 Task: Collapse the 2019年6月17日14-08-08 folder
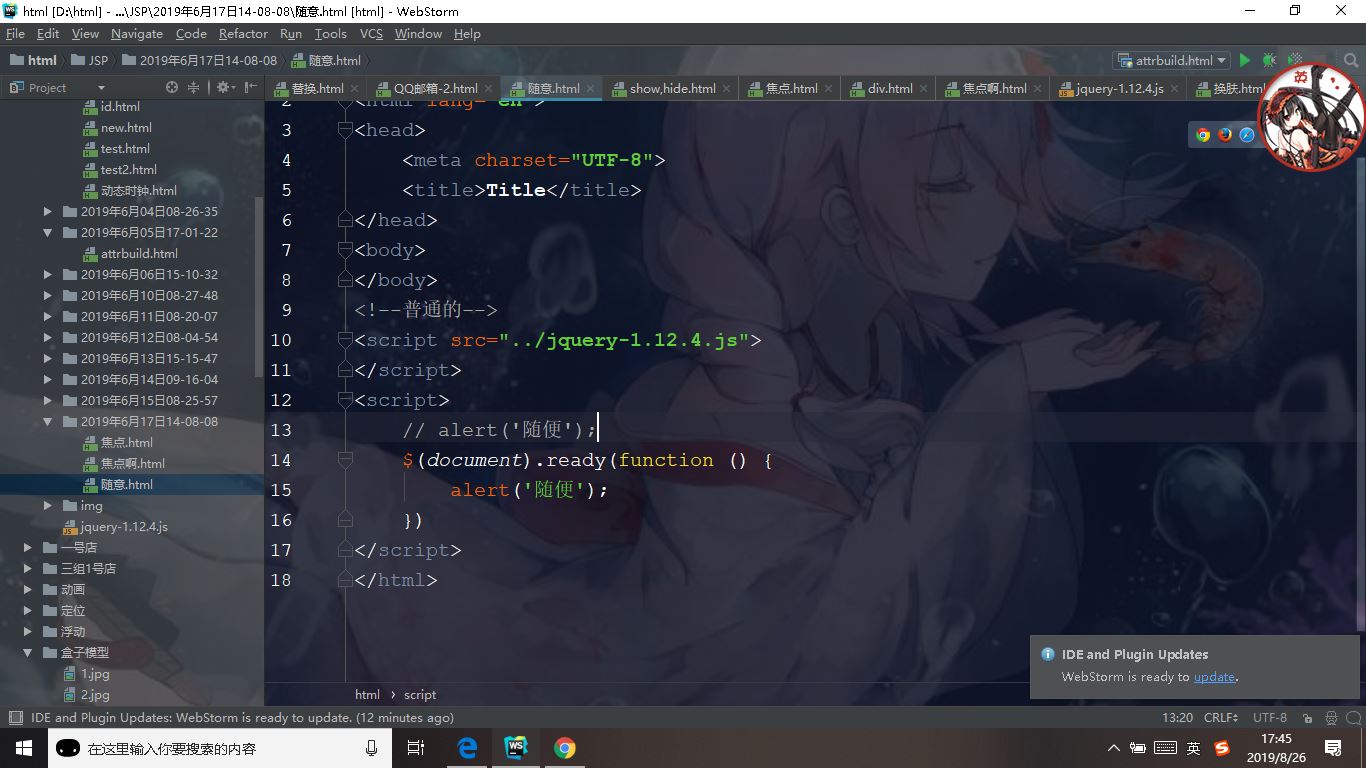(47, 422)
